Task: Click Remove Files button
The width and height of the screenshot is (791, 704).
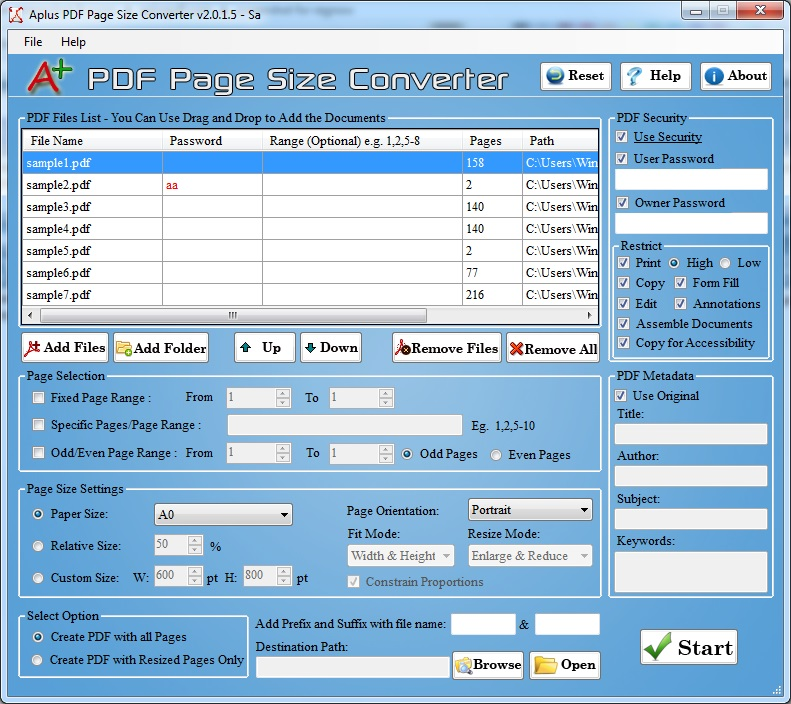Action: [x=447, y=347]
